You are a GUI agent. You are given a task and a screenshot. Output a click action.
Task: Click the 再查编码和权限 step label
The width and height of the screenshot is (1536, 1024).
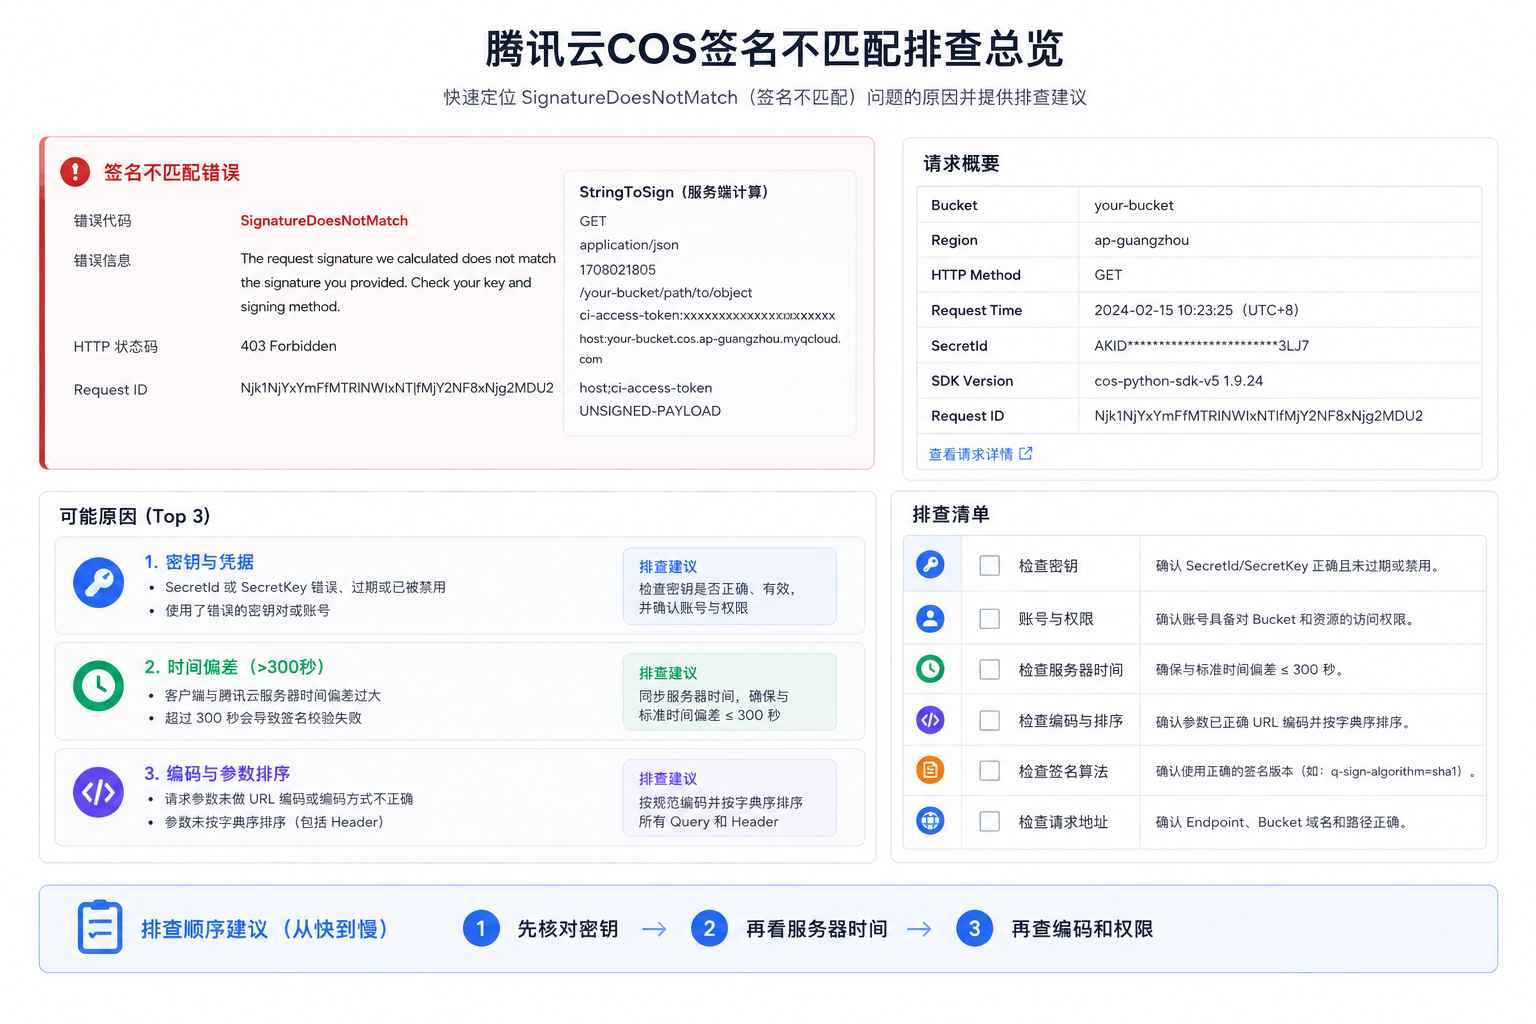[x=1082, y=929]
